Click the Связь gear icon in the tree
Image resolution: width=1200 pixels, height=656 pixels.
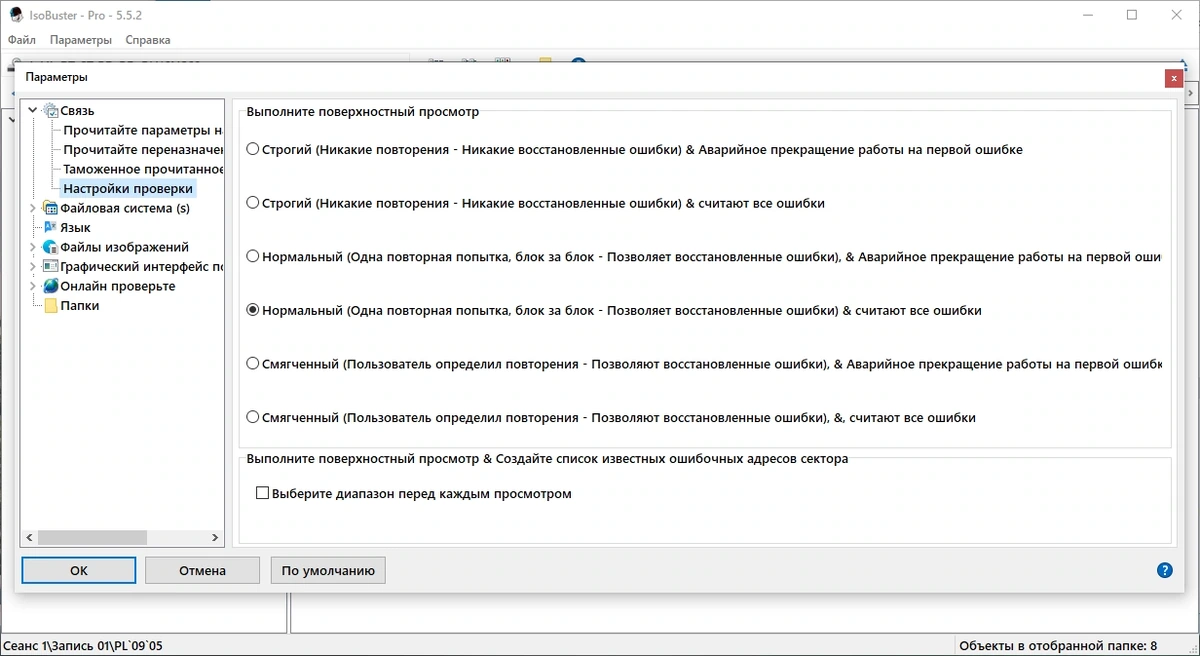51,111
